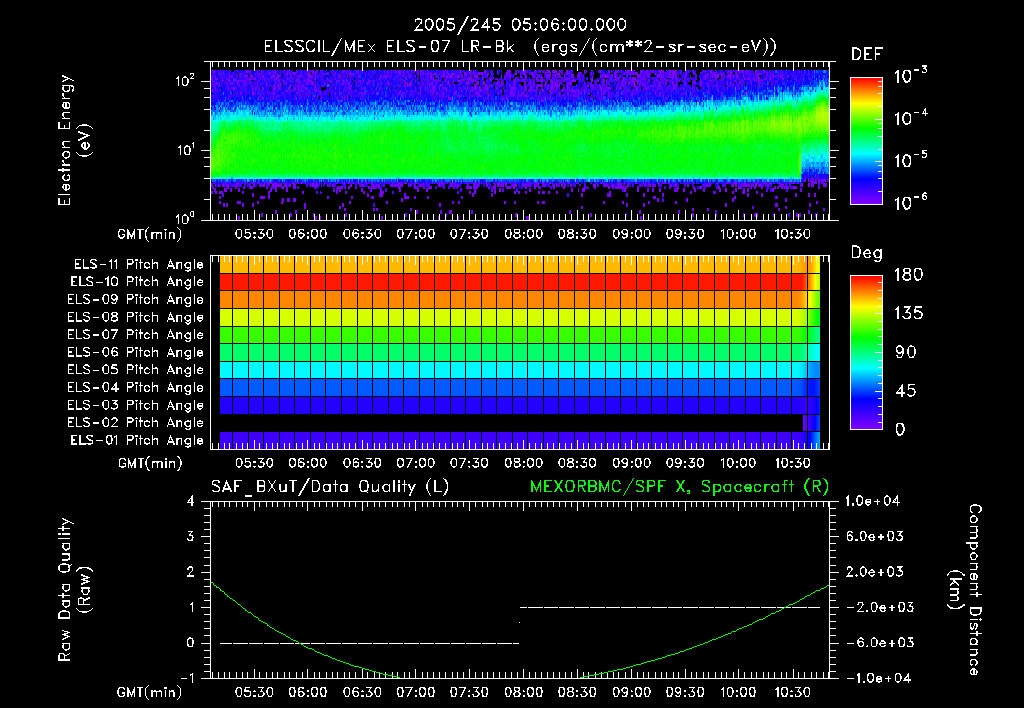The height and width of the screenshot is (708, 1024).
Task: Click the DEF rainbow color scale bar
Action: (866, 140)
